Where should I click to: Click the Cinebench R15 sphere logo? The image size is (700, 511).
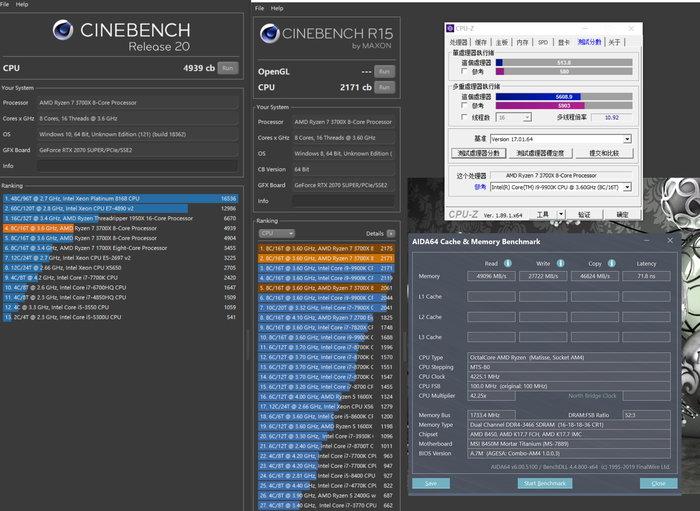270,33
